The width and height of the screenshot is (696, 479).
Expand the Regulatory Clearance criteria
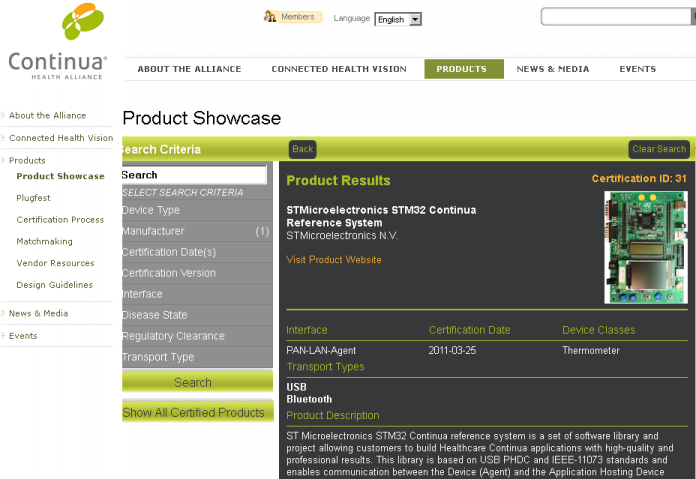point(197,336)
